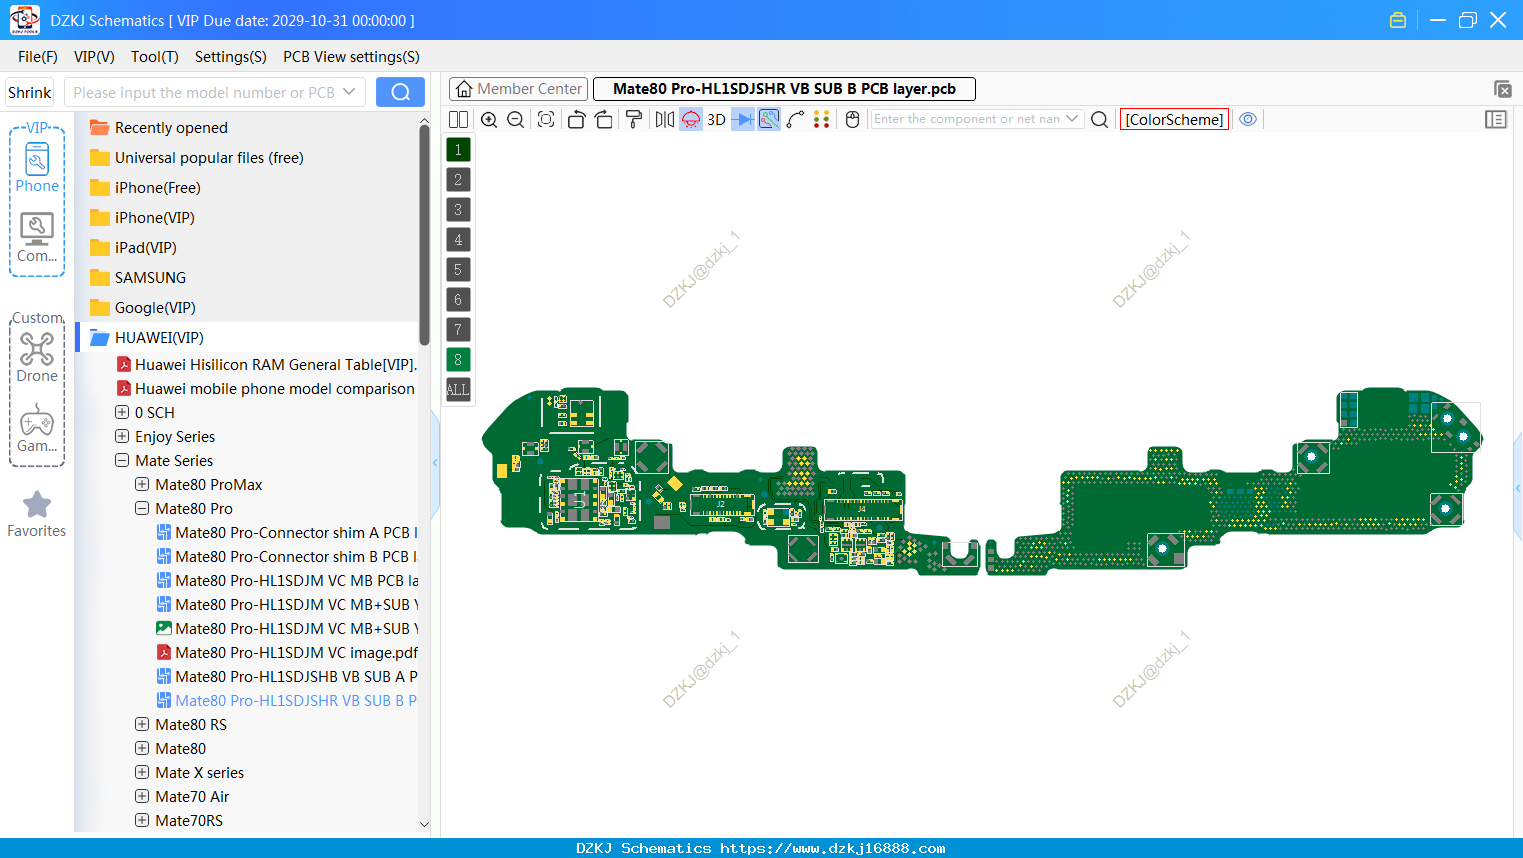Toggle split view layout icon
1523x858 pixels.
pyautogui.click(x=458, y=119)
